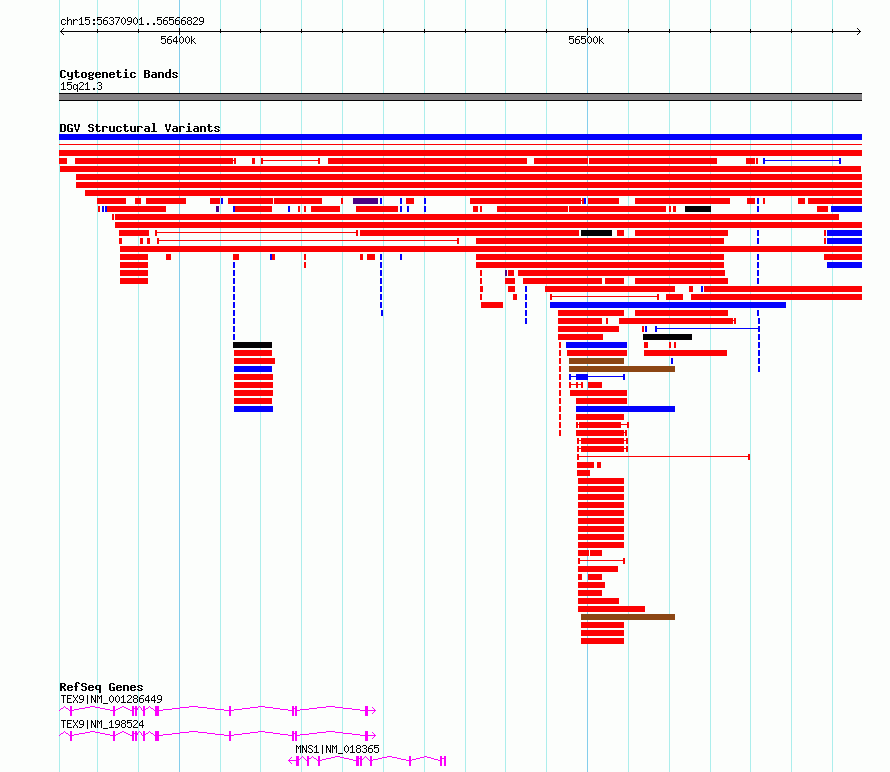Open the TEX9|NM_001286449 gene label
Image resolution: width=890 pixels, height=772 pixels.
coord(111,699)
